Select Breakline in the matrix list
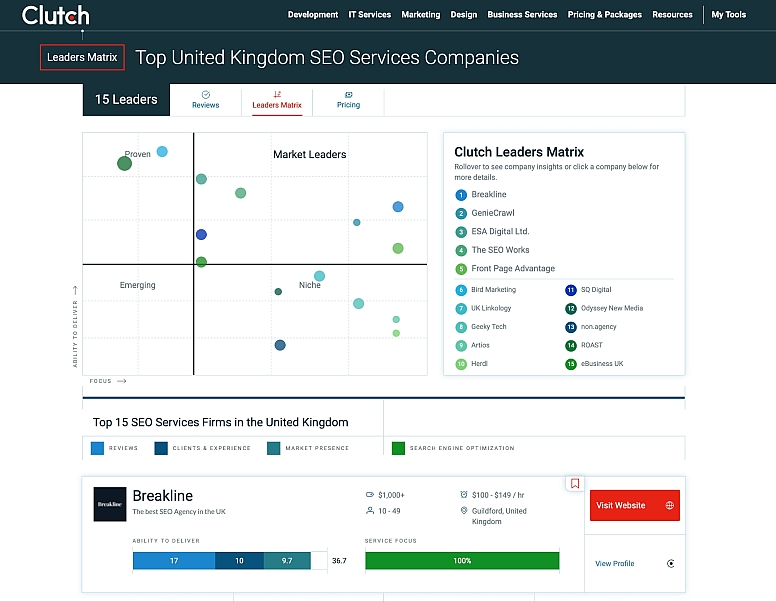776x602 pixels. pos(488,195)
